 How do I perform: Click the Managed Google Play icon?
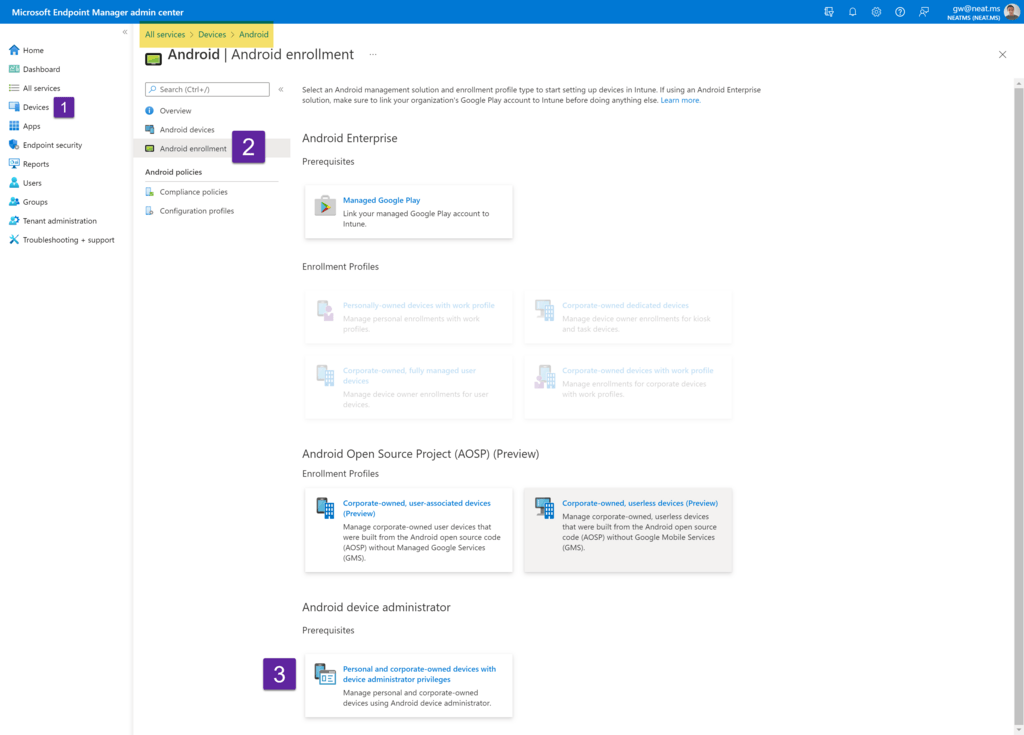(x=325, y=206)
